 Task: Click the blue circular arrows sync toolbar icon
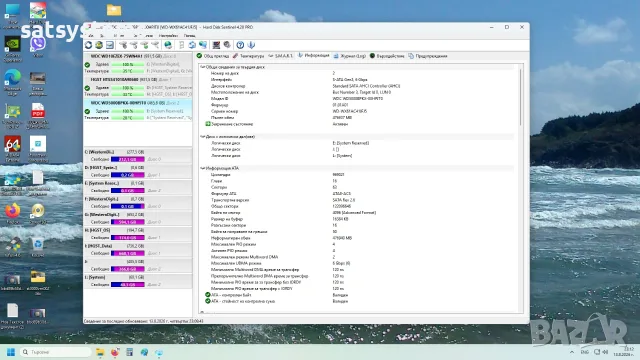coord(192,45)
